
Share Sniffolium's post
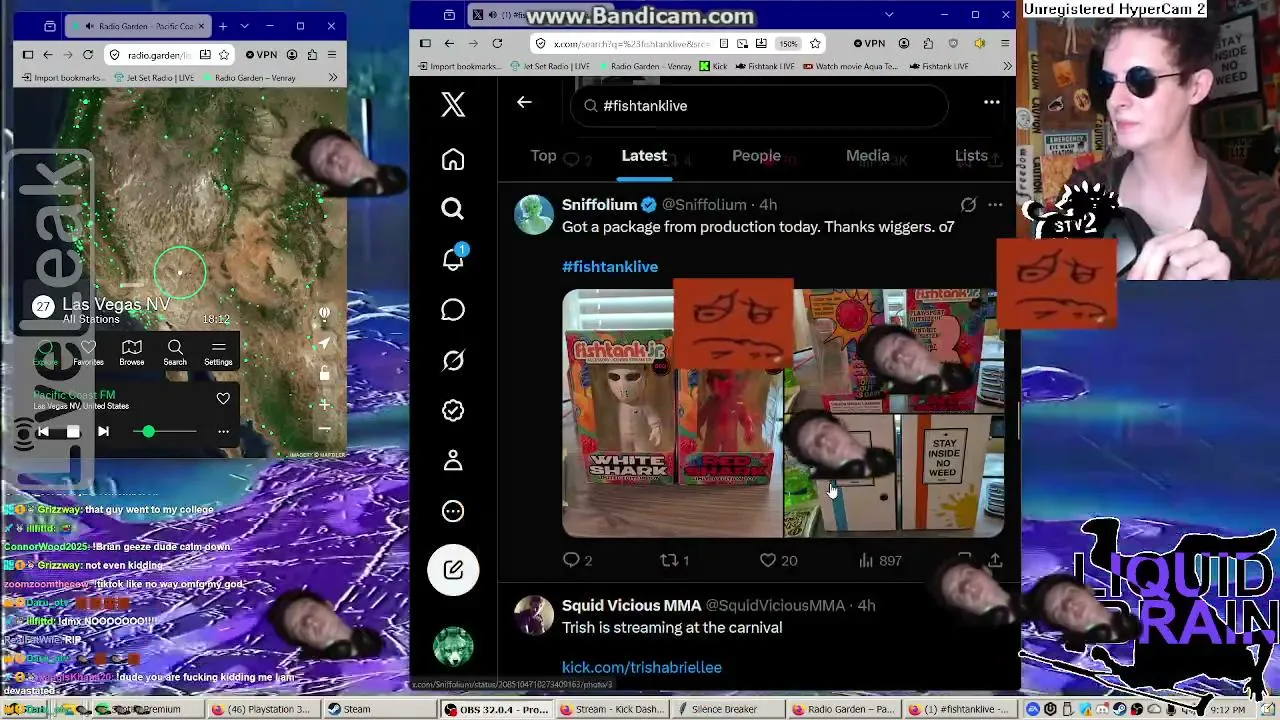tap(995, 561)
